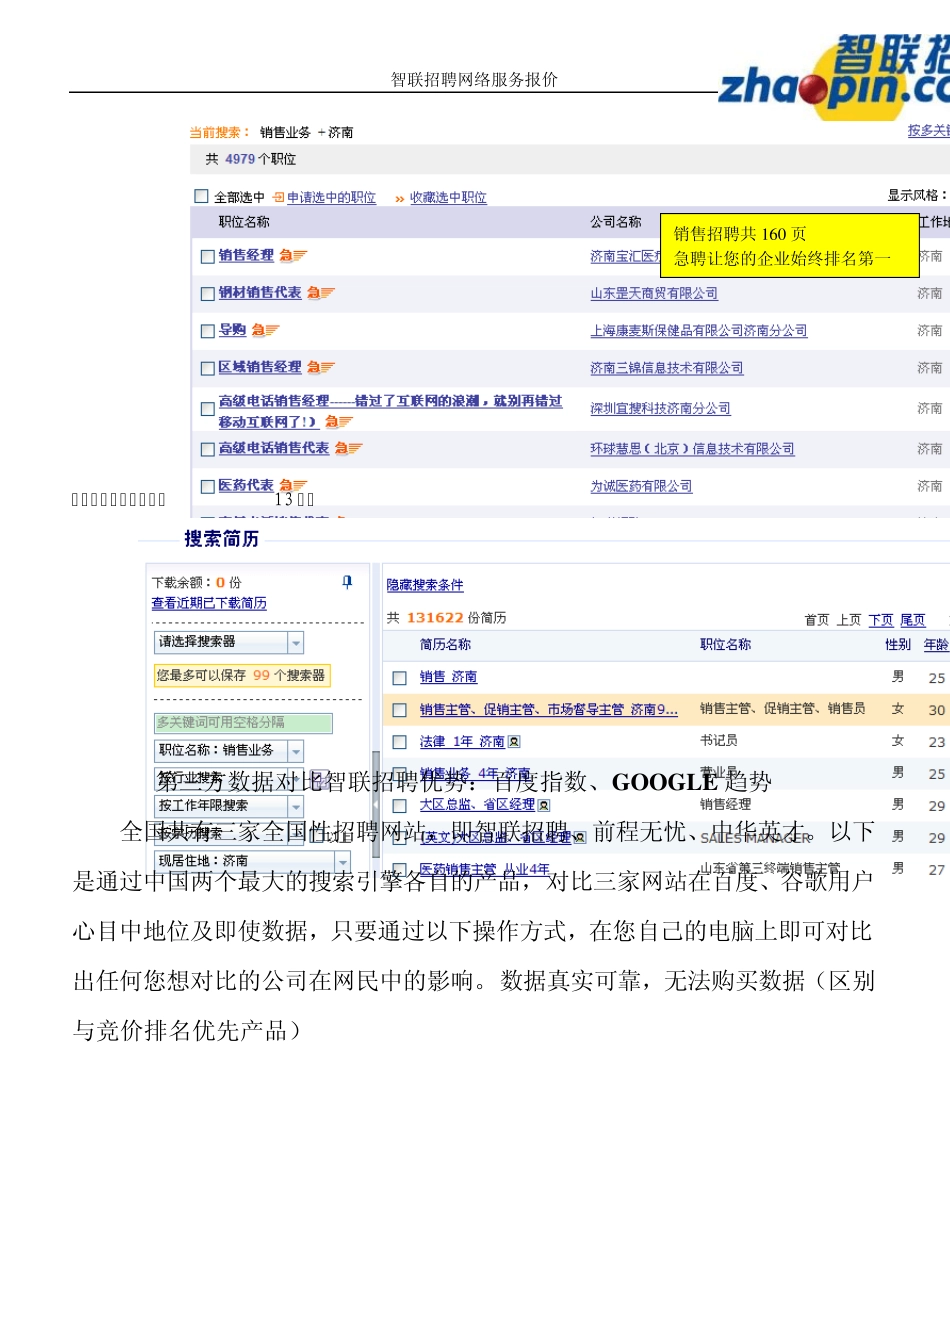Select the 区域销售经理 checkbox

(x=208, y=369)
